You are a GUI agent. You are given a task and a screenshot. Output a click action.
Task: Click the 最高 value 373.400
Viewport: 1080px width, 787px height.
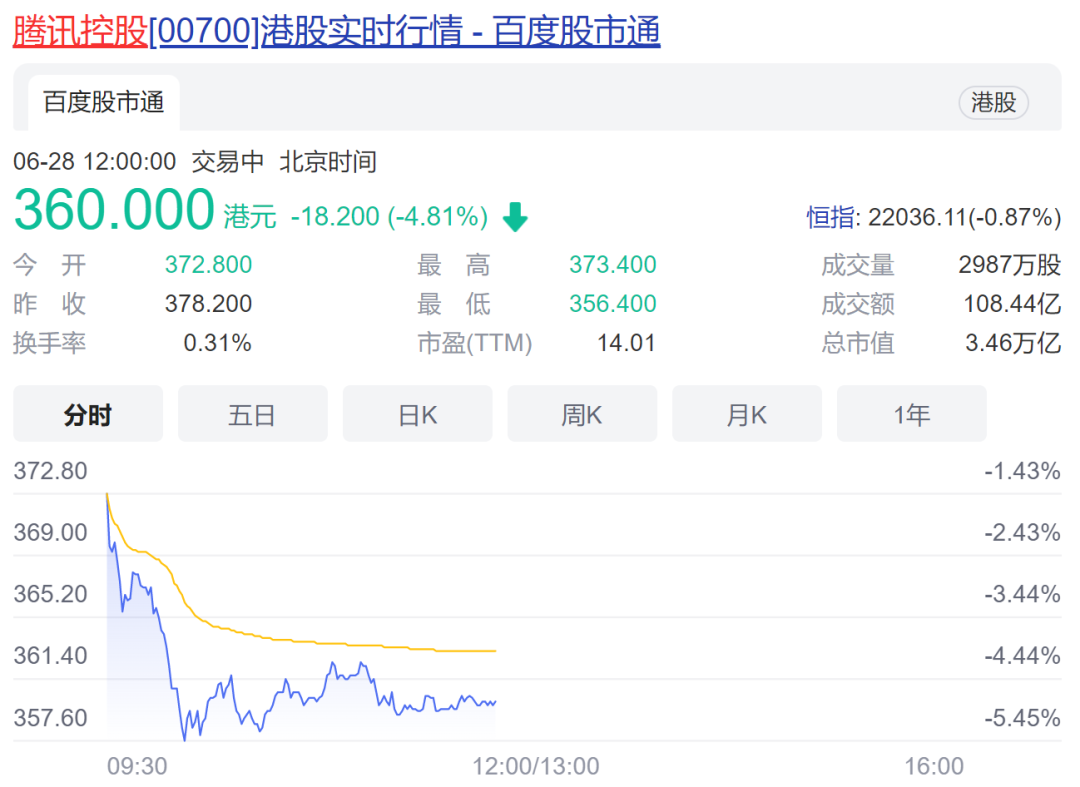(x=612, y=265)
